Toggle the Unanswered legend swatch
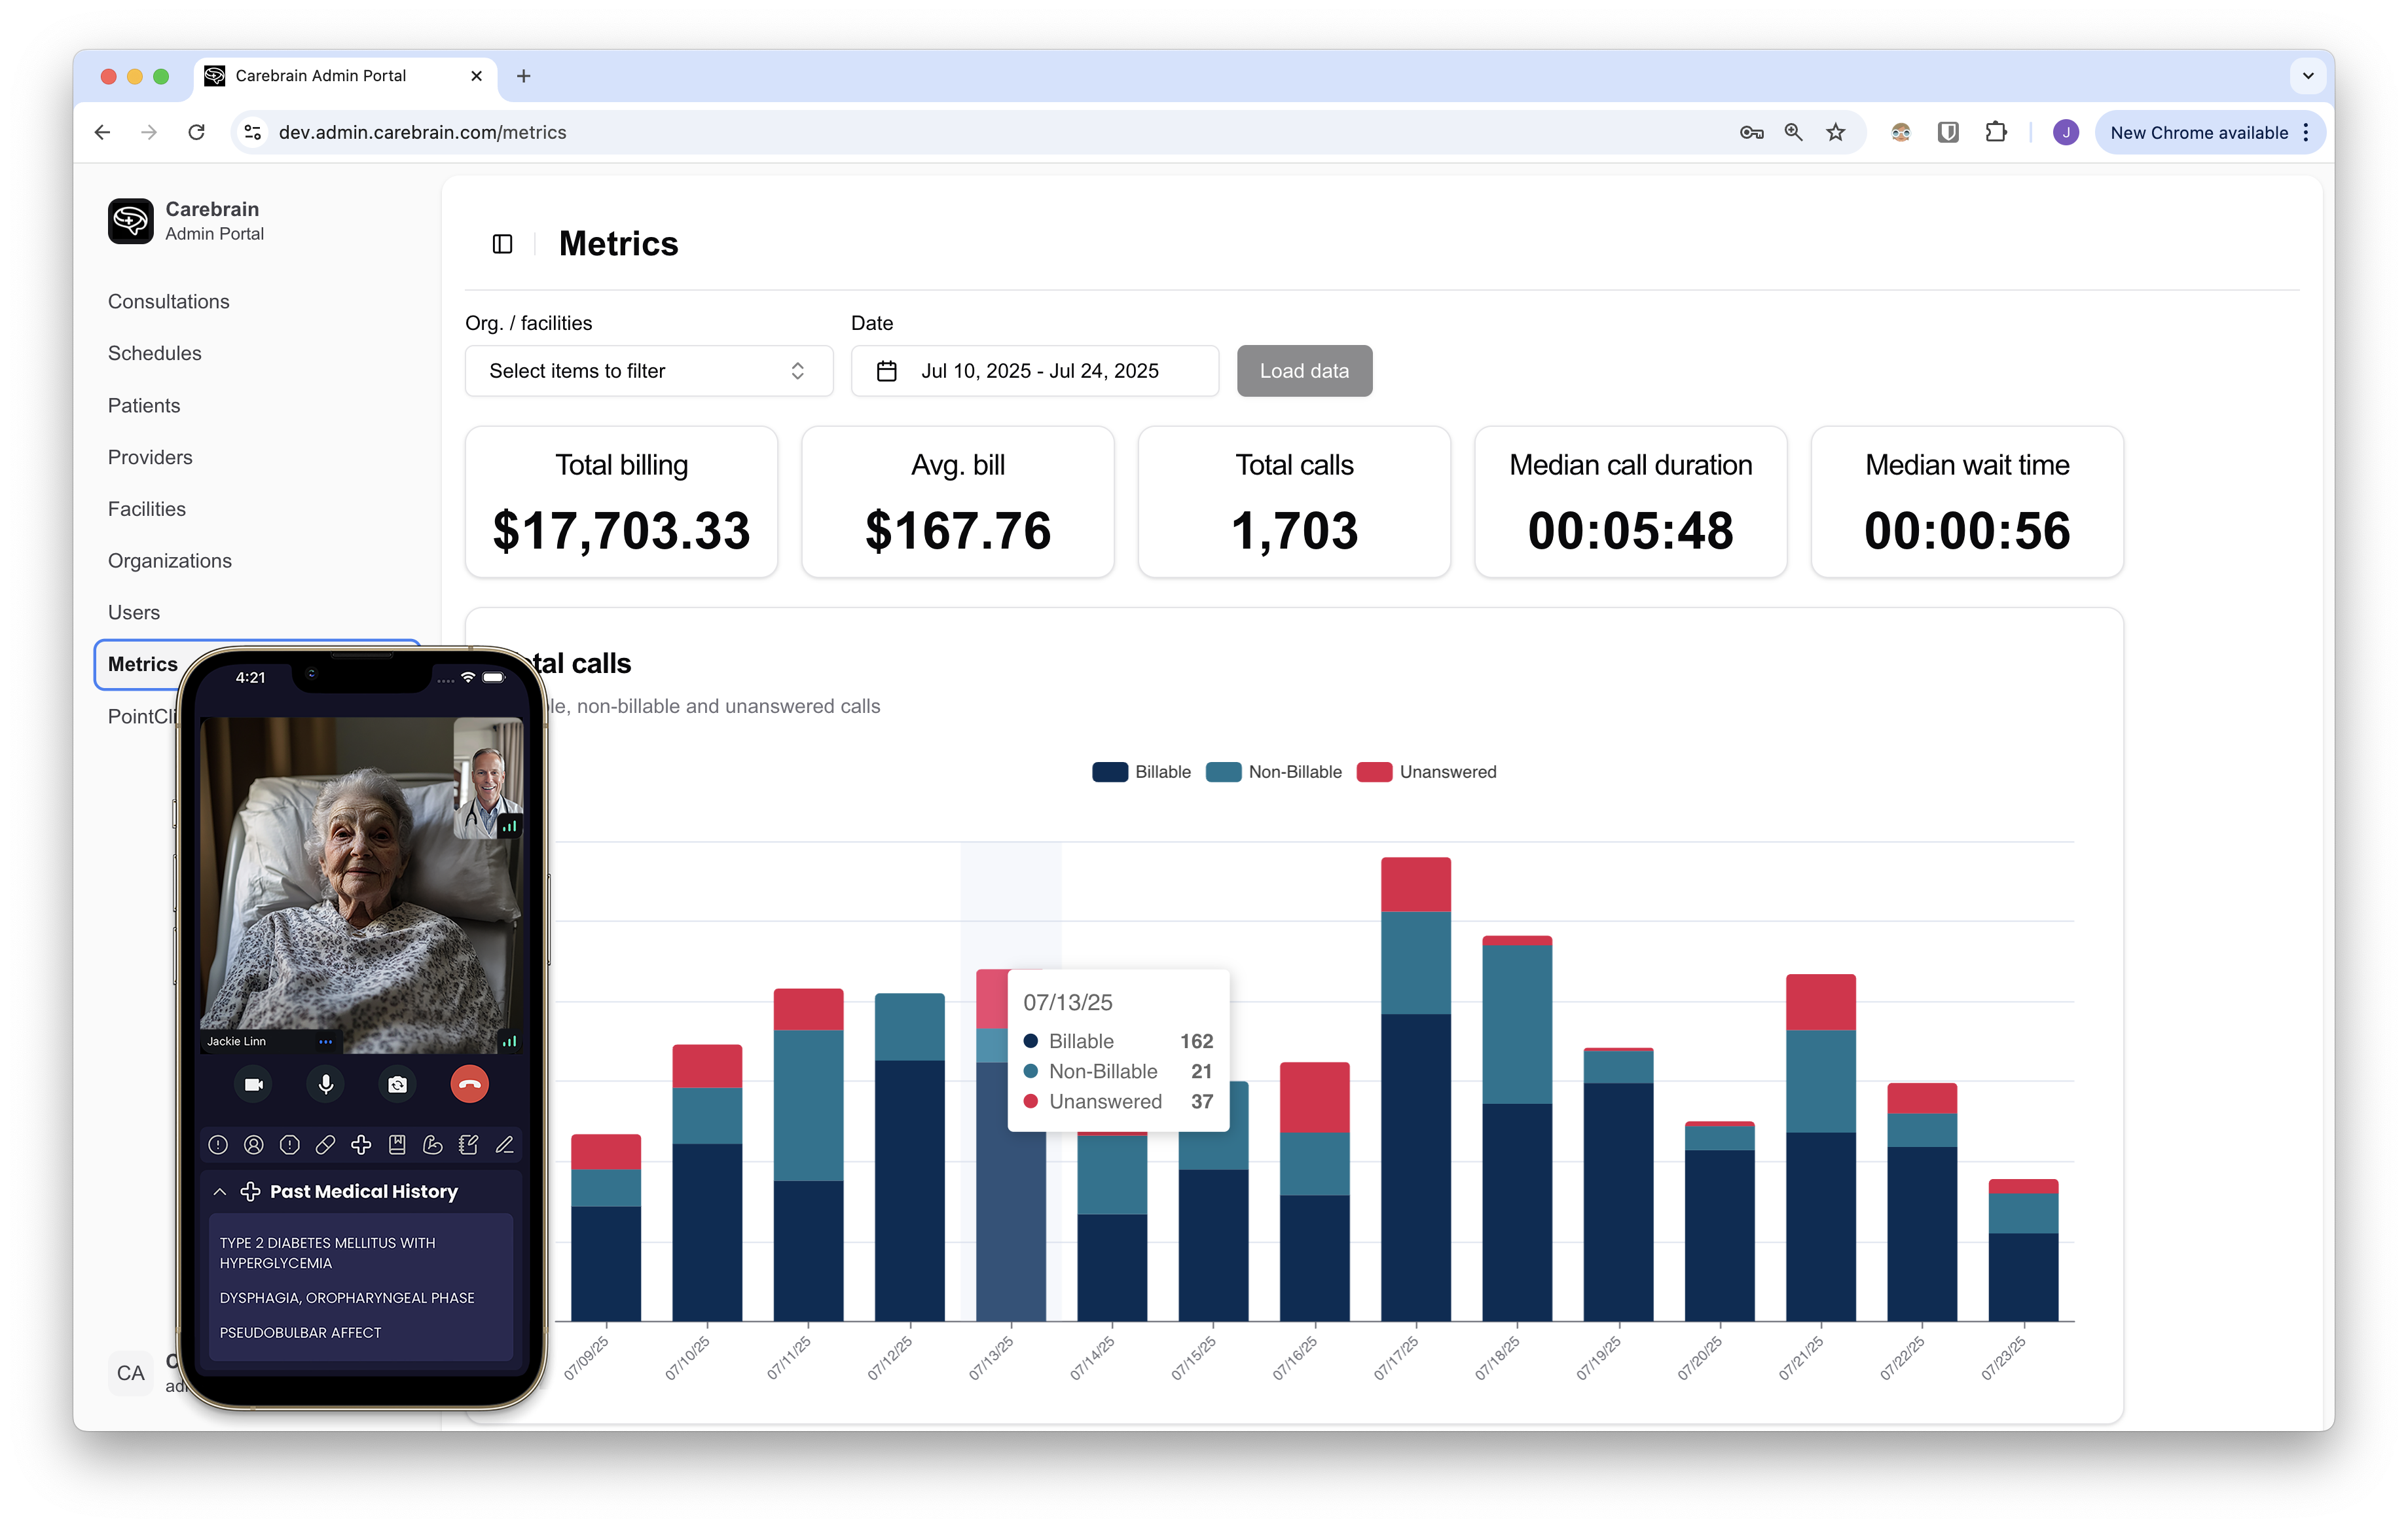Image resolution: width=2408 pixels, height=1528 pixels. [x=1374, y=772]
